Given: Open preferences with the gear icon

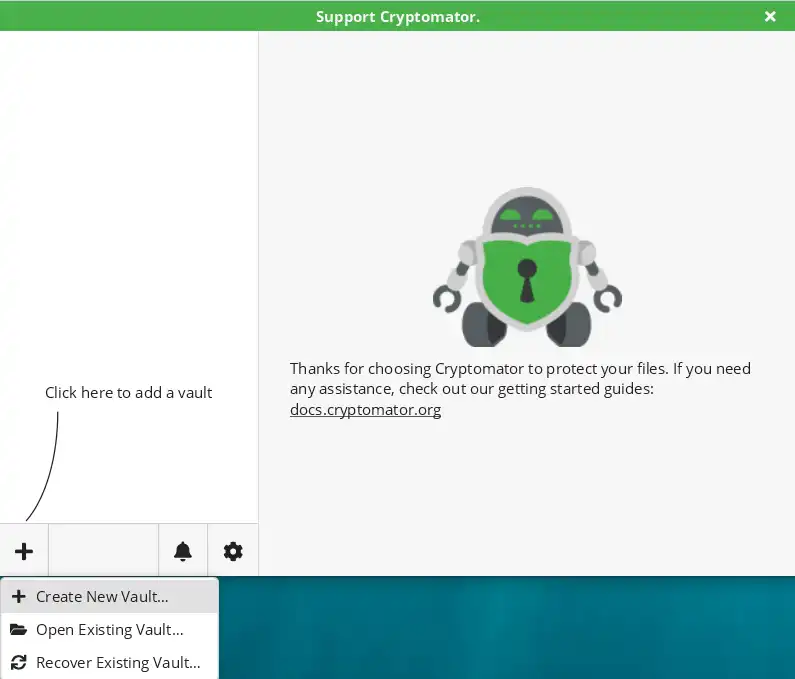Looking at the screenshot, I should [x=233, y=551].
